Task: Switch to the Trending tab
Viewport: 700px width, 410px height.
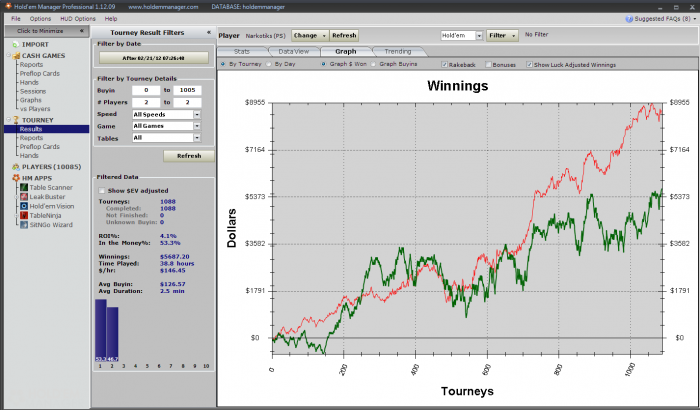Action: click(x=398, y=51)
